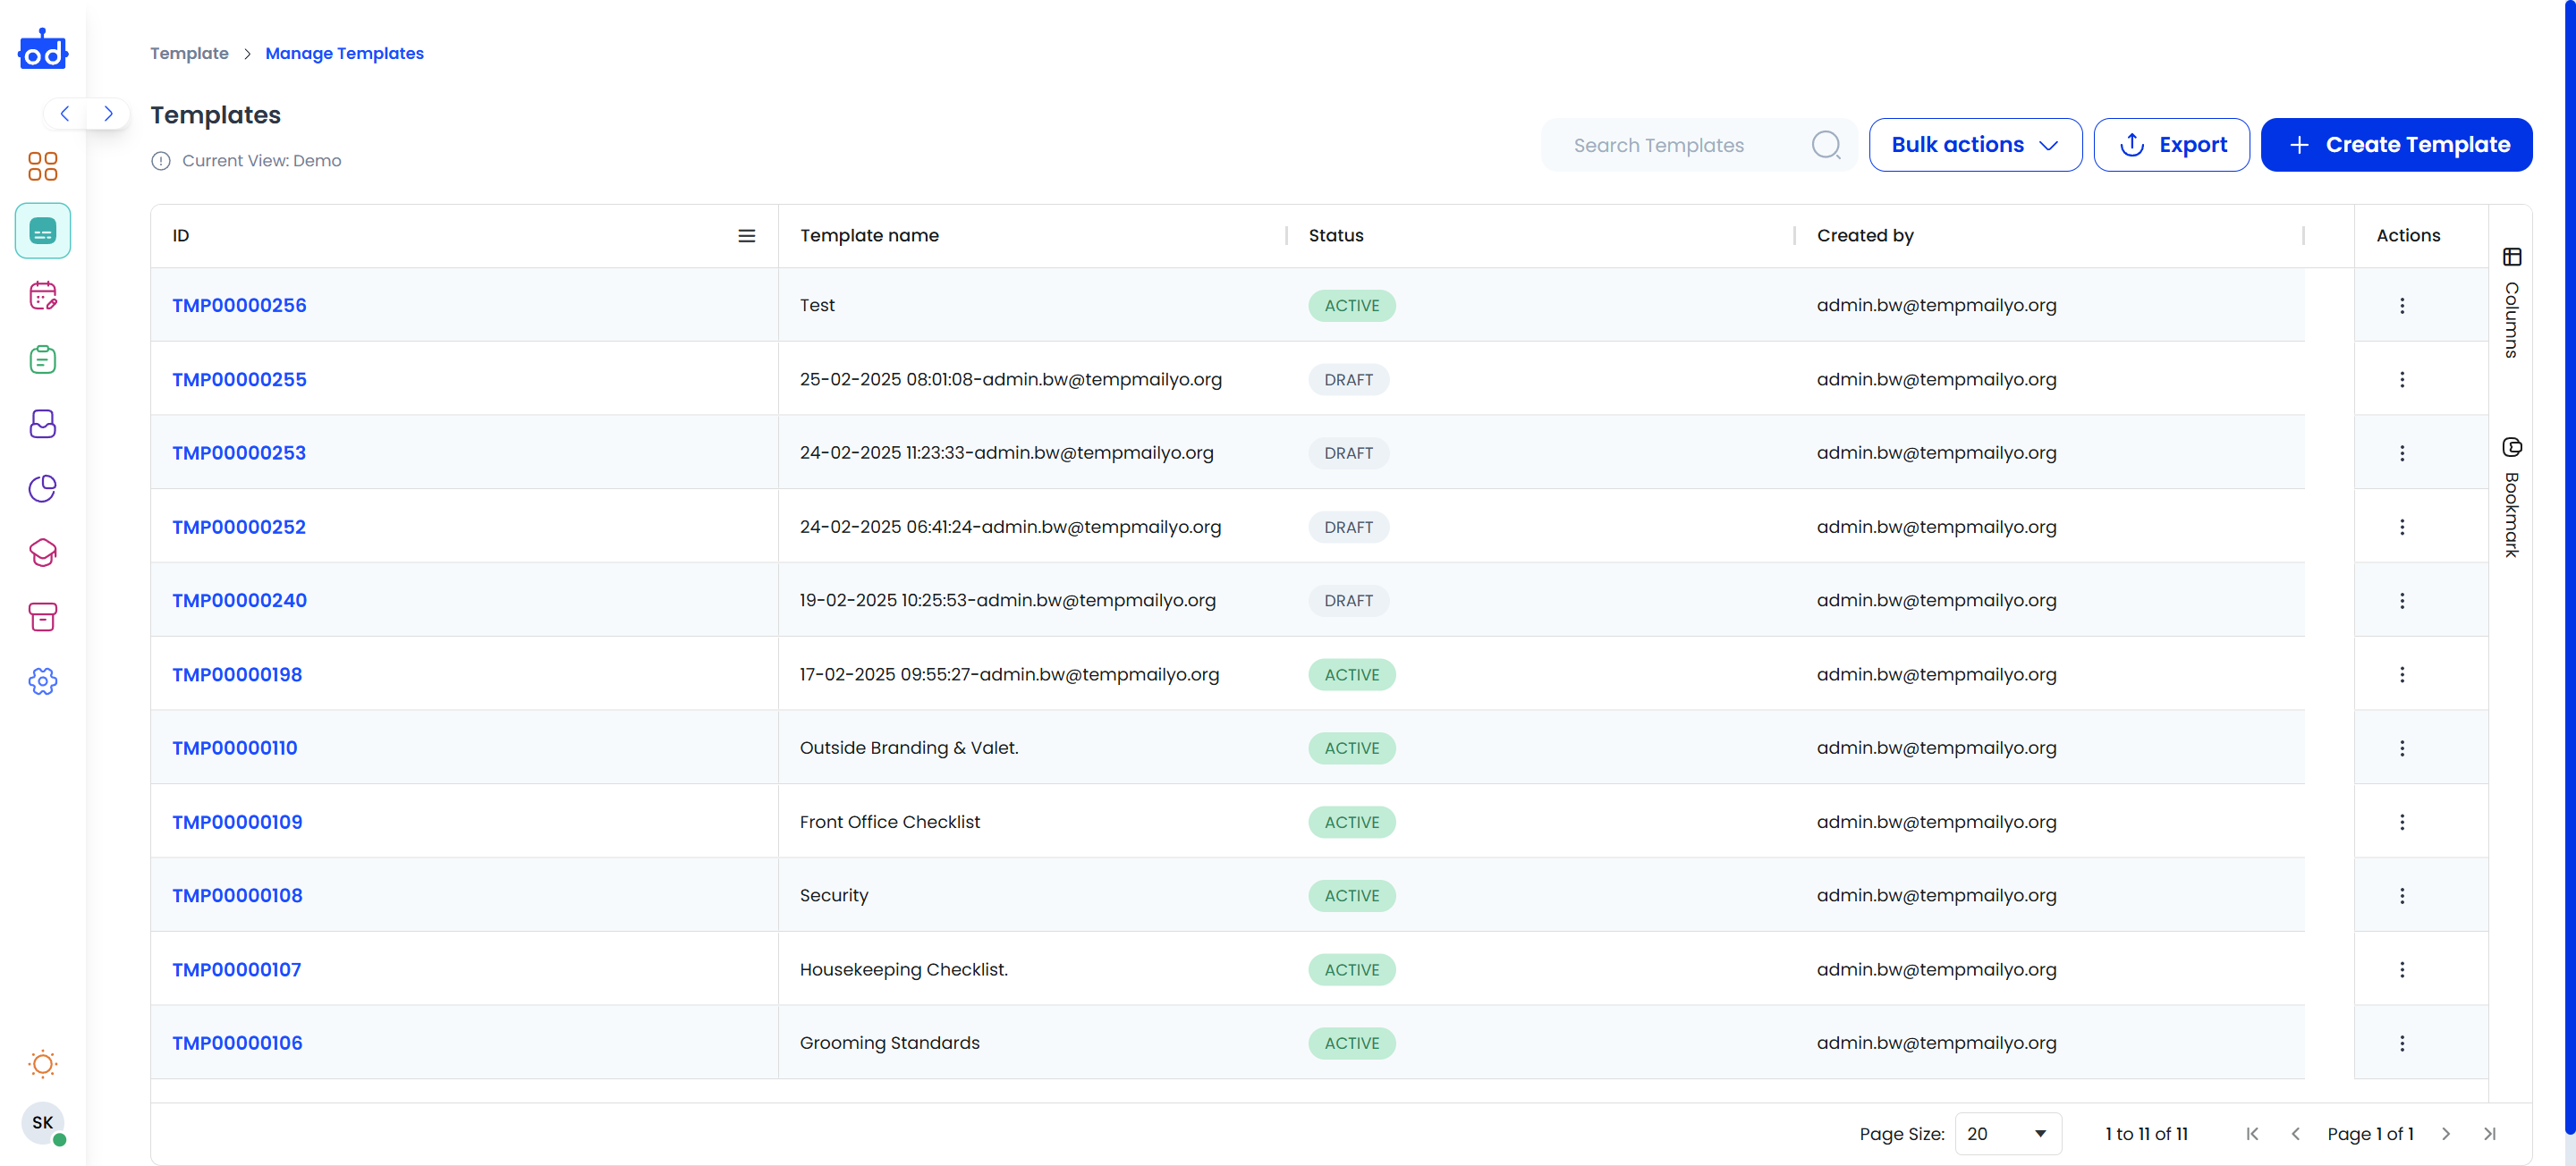Click the Create Template button
Viewport: 2576px width, 1166px height.
tap(2396, 145)
